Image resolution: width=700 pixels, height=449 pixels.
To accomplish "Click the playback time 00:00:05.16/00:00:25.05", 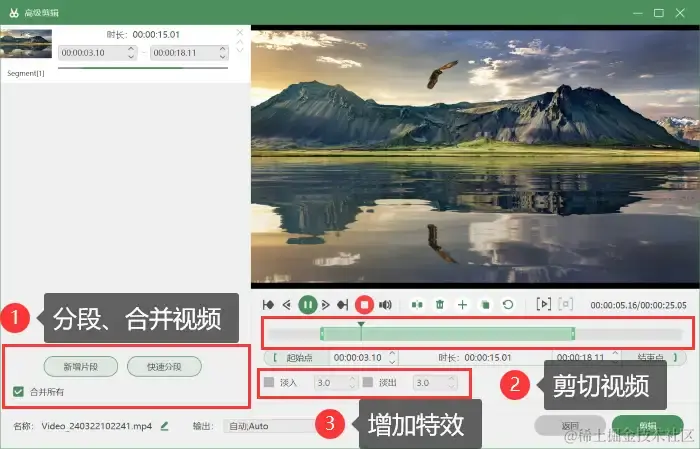I will [x=638, y=305].
